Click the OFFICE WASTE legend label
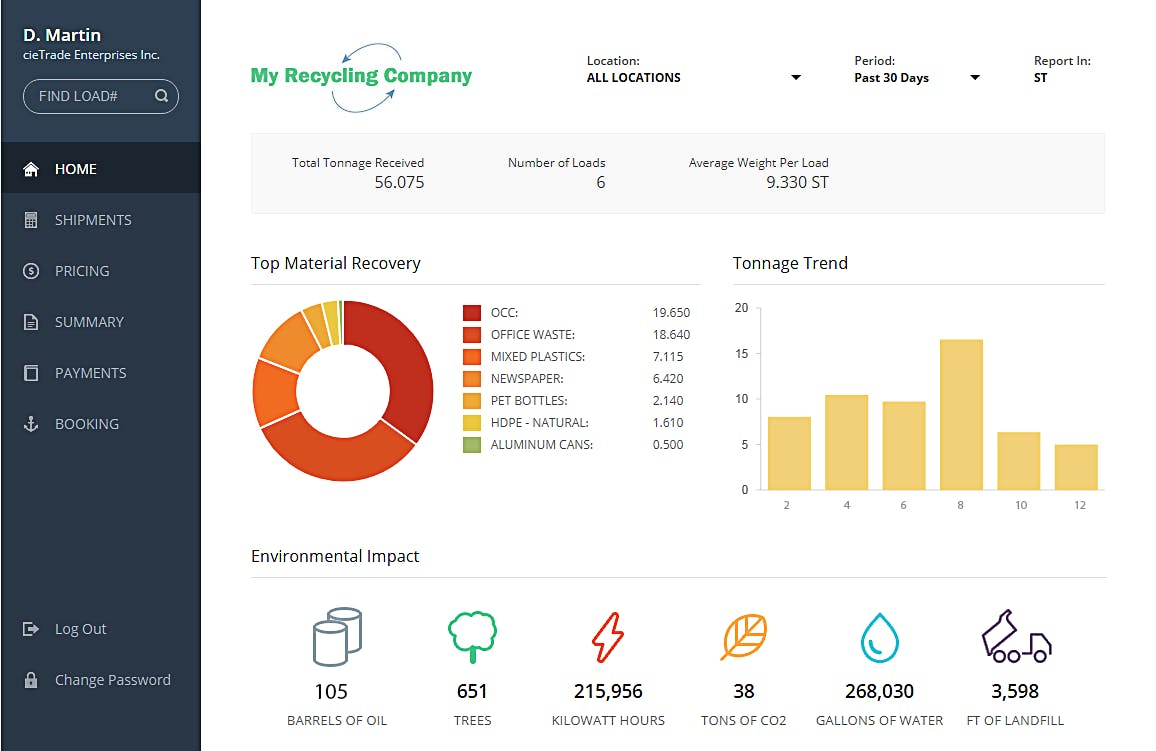This screenshot has height=751, width=1156. [x=533, y=335]
